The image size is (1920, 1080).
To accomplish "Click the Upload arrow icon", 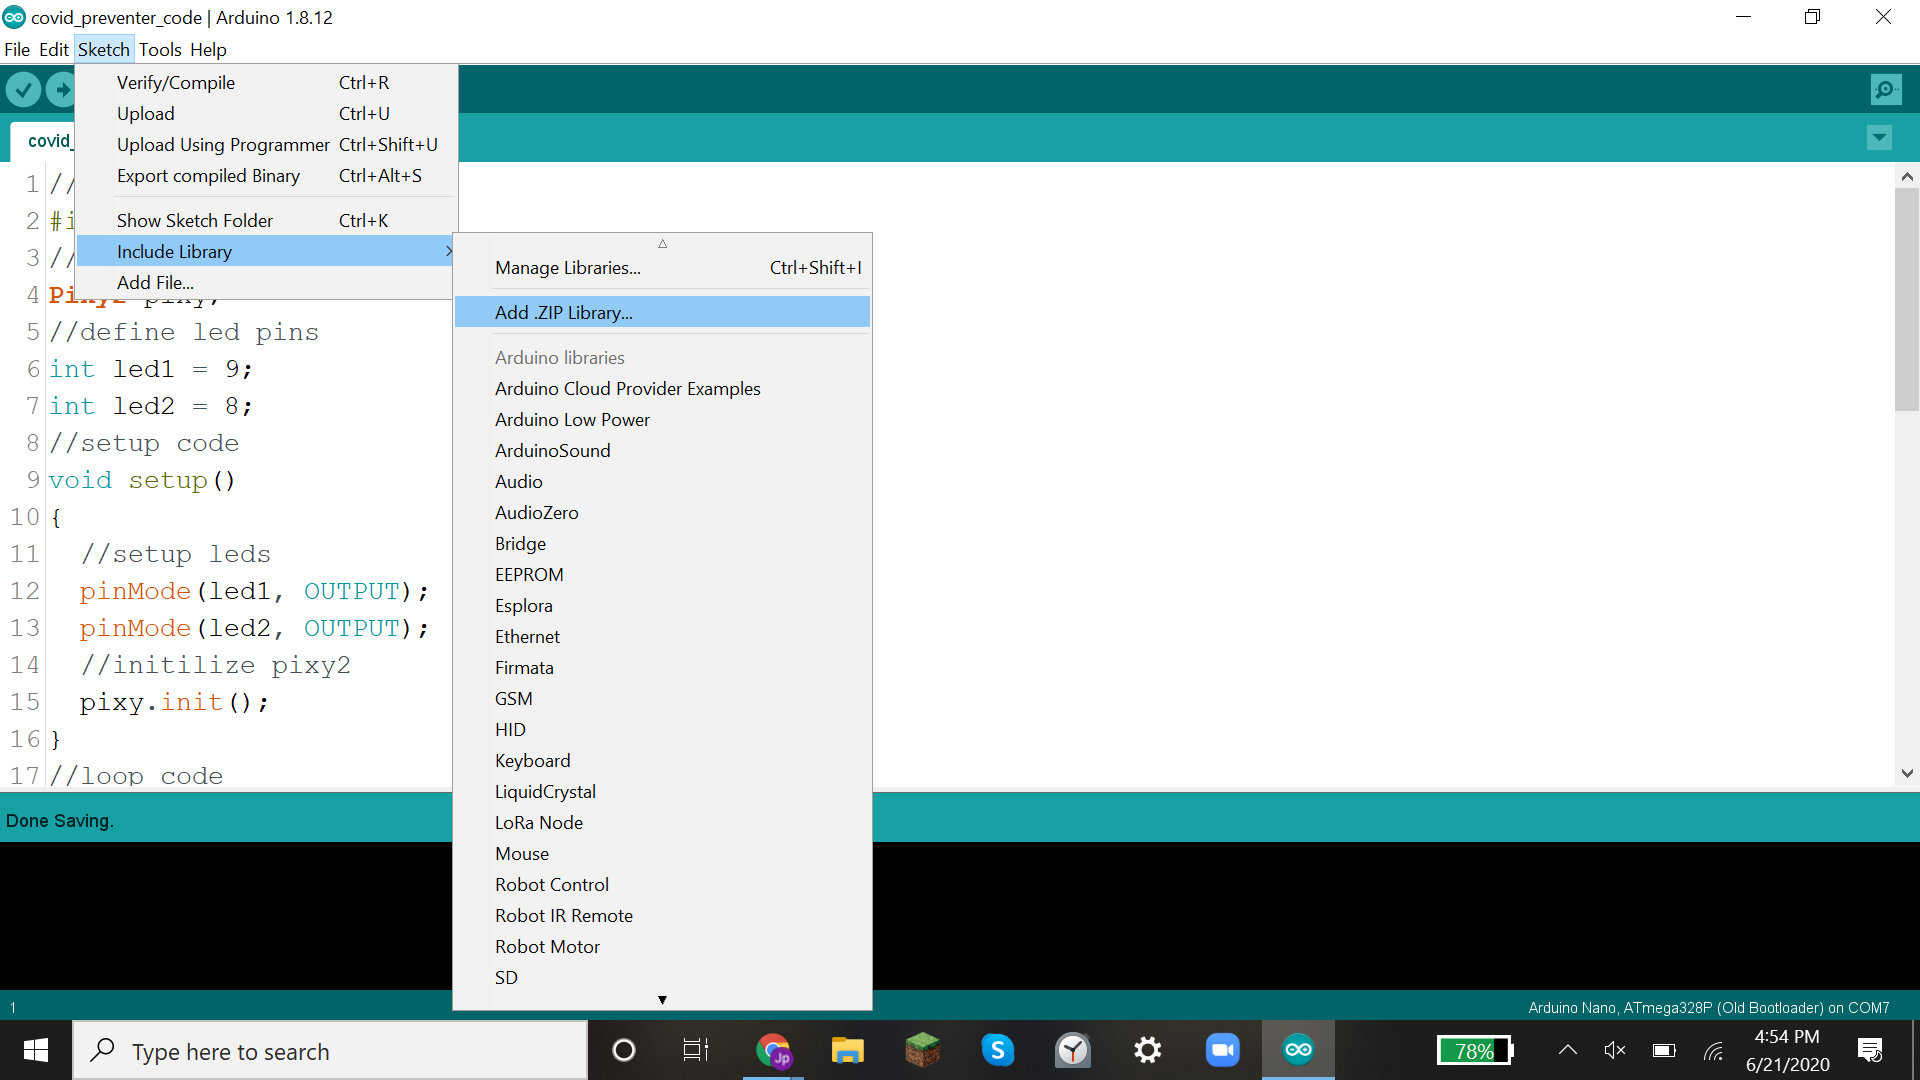I will pos(62,89).
